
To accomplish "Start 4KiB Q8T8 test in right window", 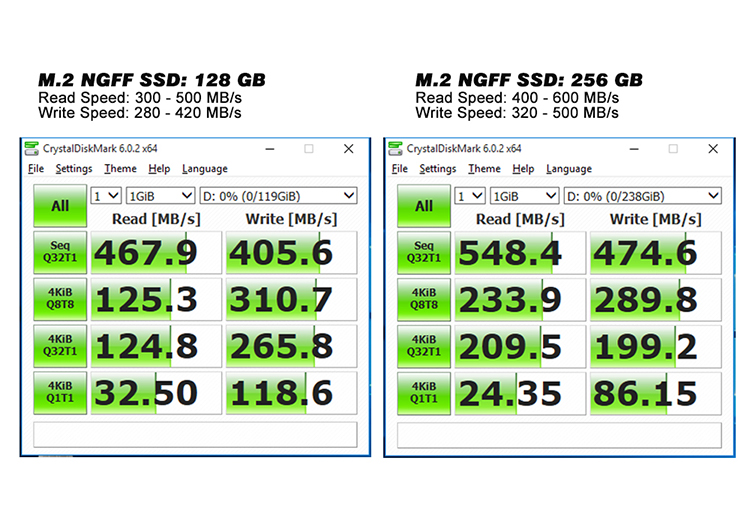I will coord(424,299).
